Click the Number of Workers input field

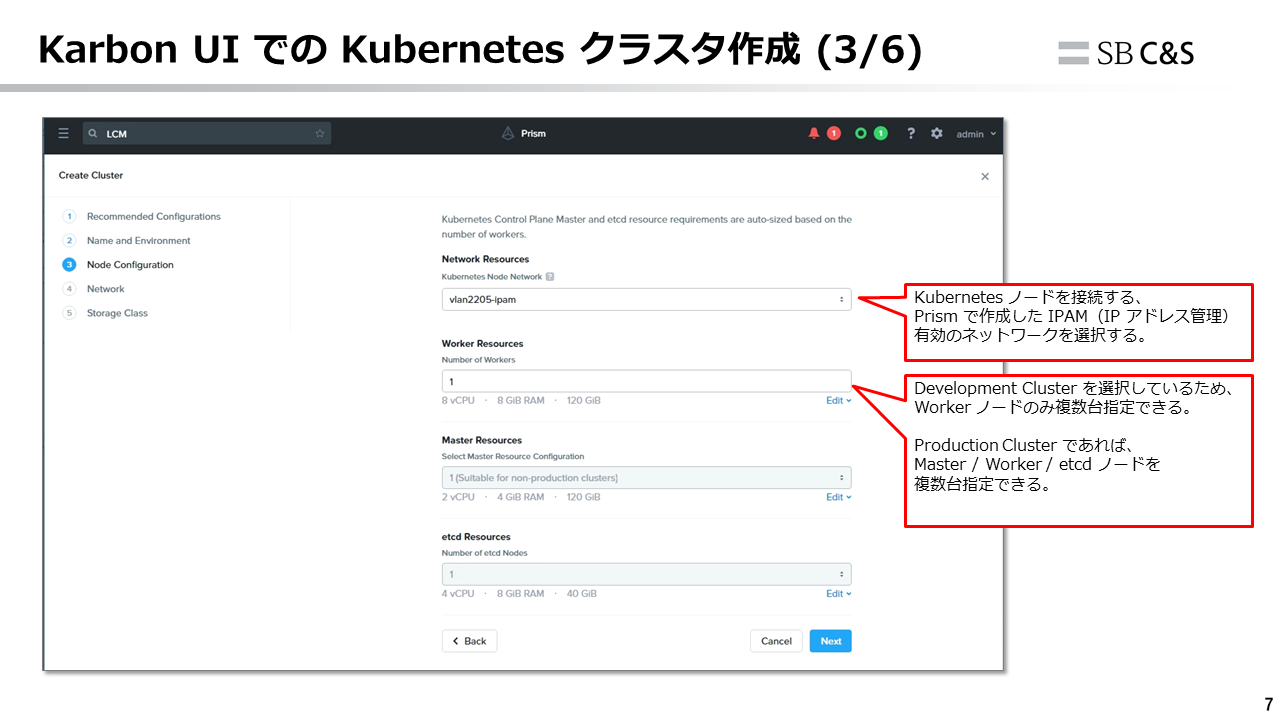point(647,381)
